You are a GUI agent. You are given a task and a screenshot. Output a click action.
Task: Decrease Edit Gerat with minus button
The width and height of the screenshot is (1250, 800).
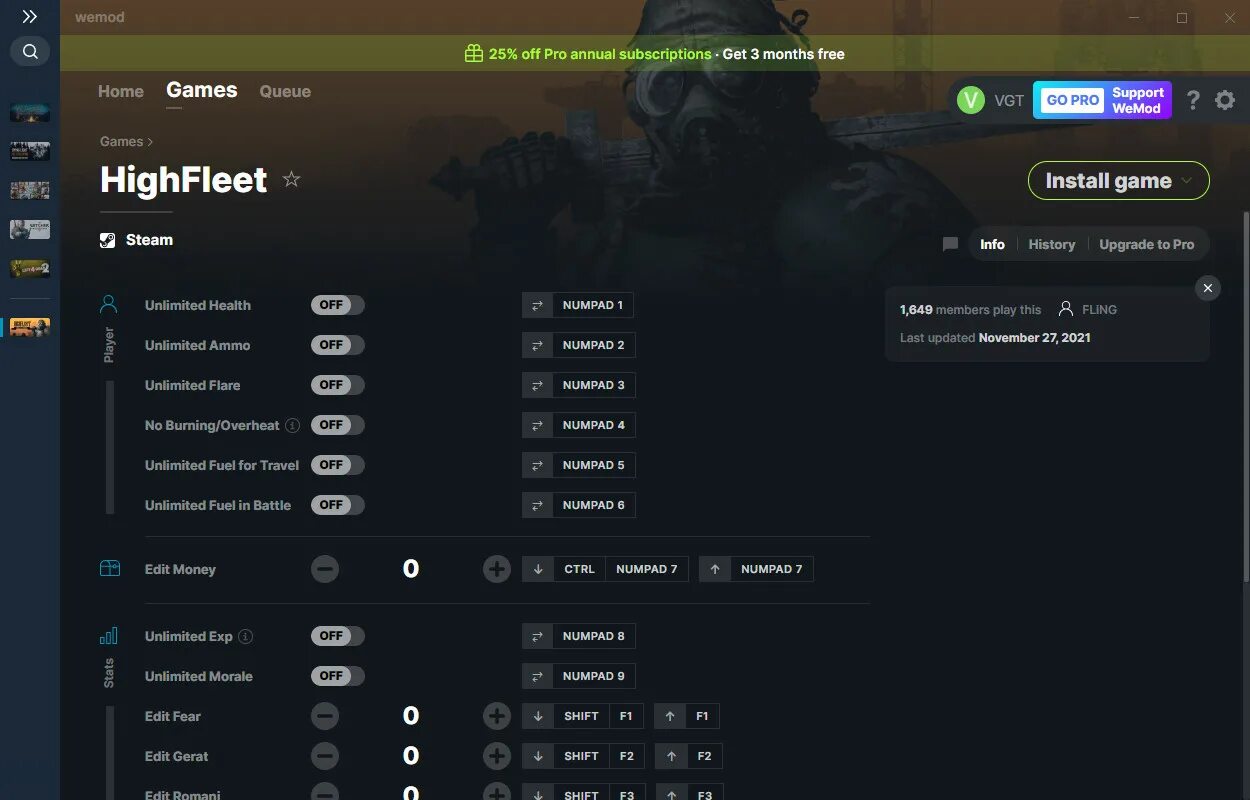point(324,756)
